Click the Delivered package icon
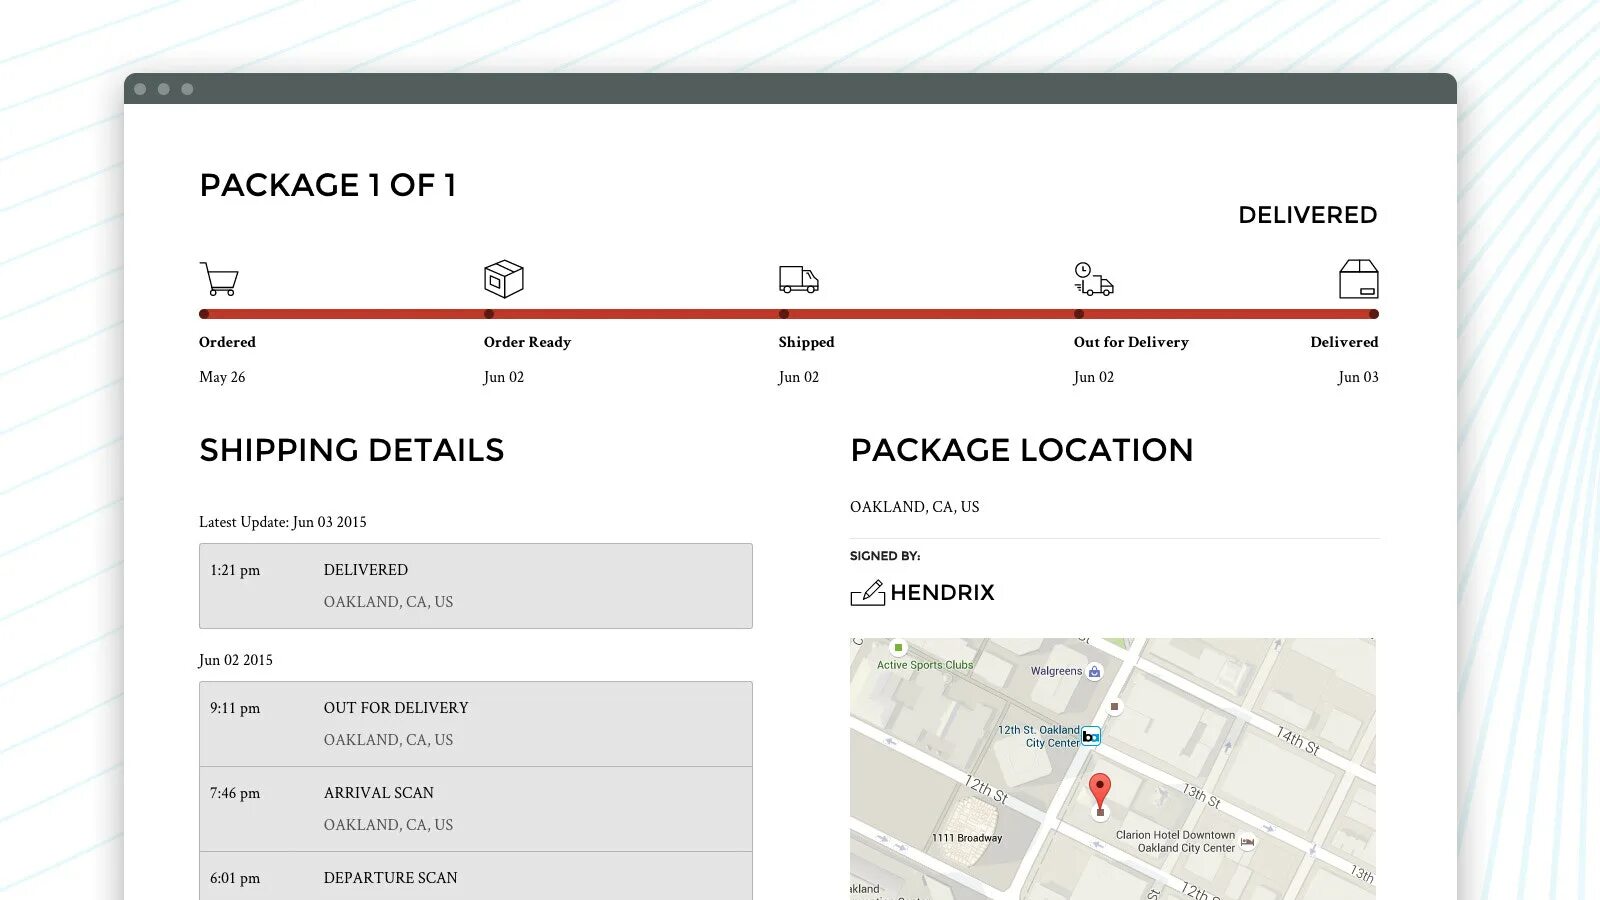1600x900 pixels. 1359,279
